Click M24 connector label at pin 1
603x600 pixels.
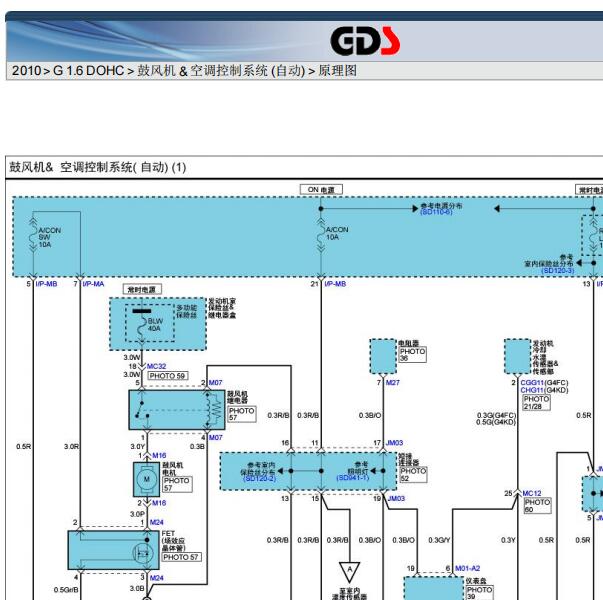pyautogui.click(x=157, y=522)
